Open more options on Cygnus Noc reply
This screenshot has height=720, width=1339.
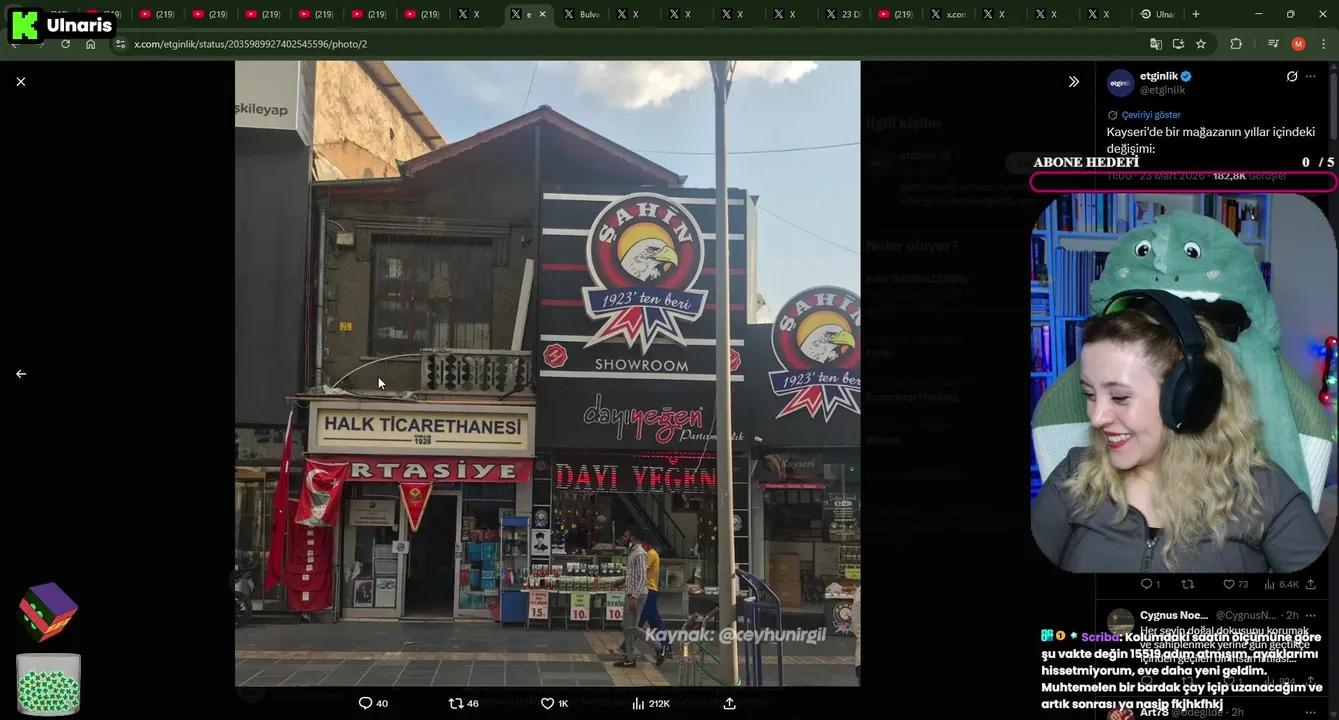1312,615
